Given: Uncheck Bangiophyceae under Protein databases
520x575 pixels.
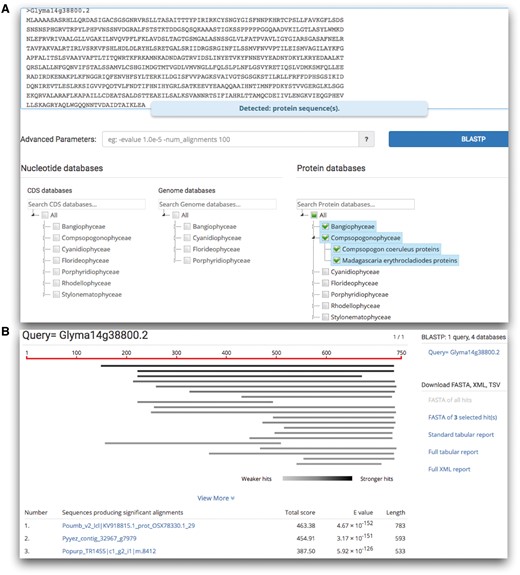Looking at the screenshot, I should pos(325,227).
